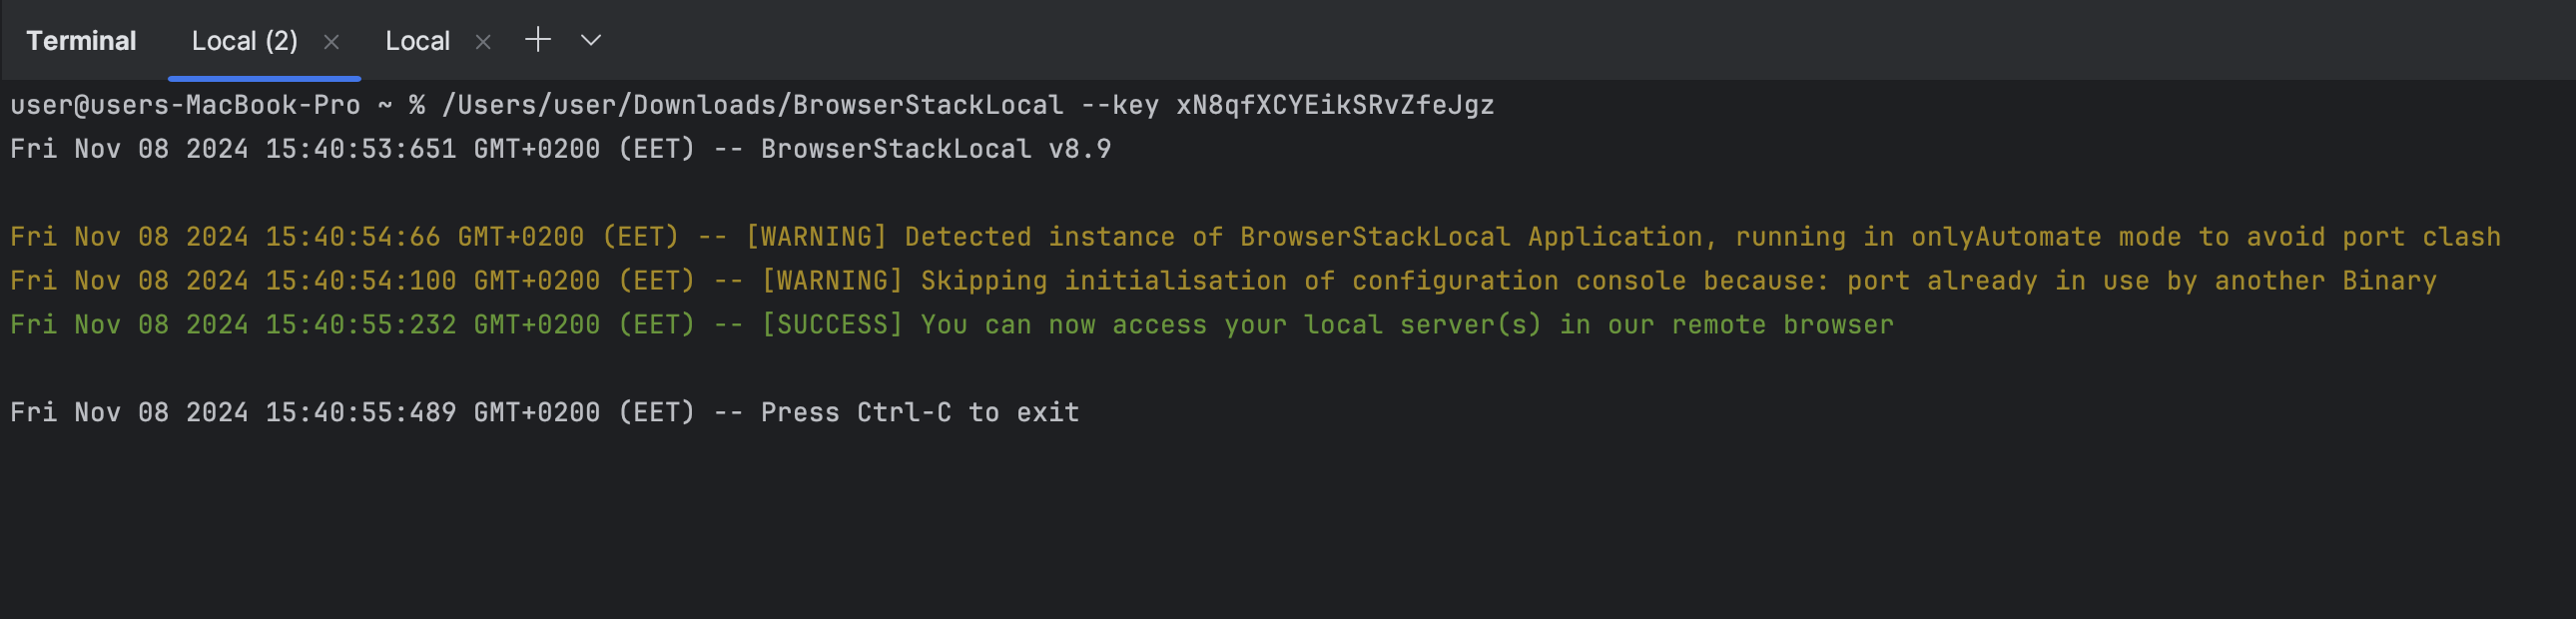Close the Local (2) terminal tab
The image size is (2576, 619).
332,42
